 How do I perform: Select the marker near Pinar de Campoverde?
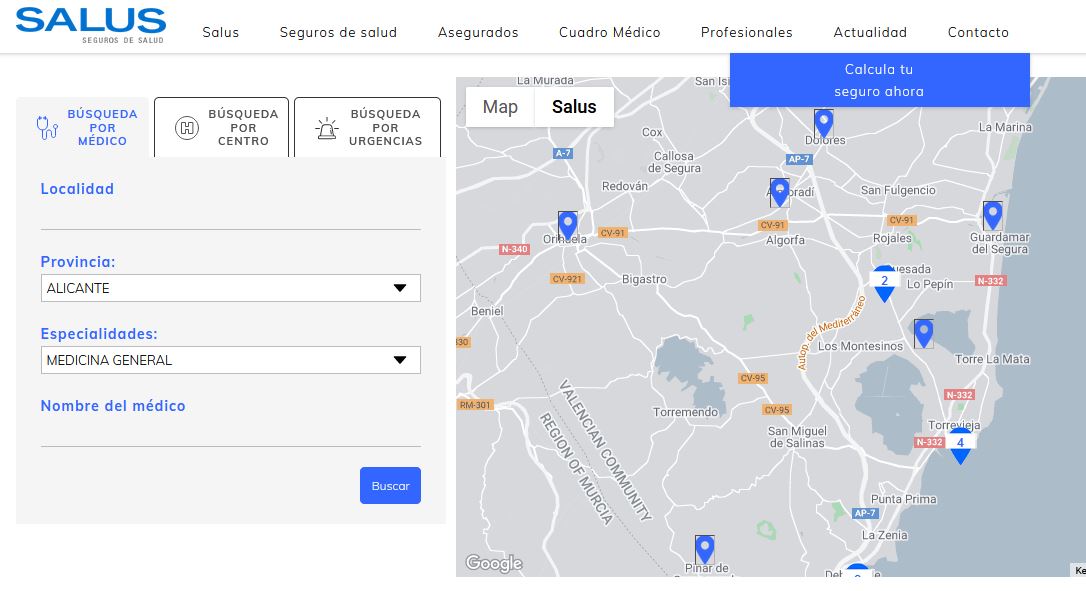[x=704, y=547]
